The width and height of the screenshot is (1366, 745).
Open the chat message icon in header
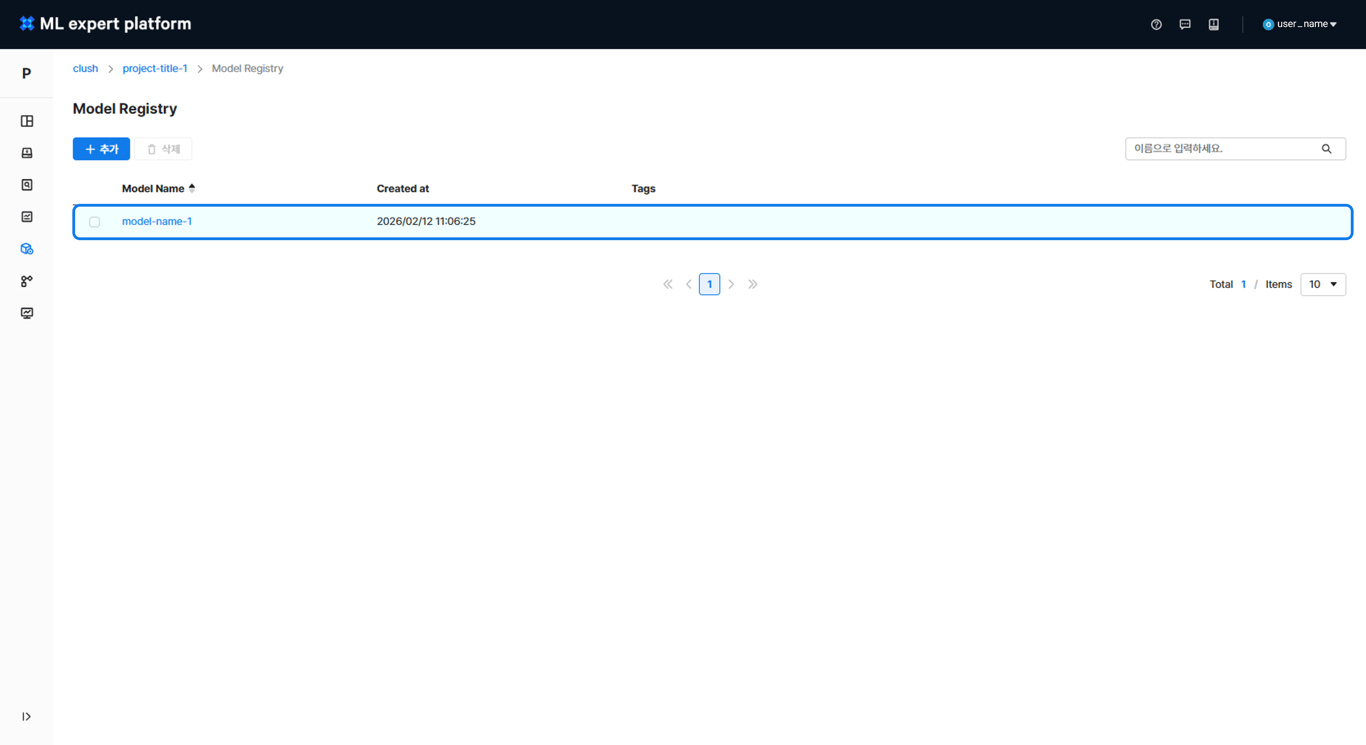point(1185,24)
